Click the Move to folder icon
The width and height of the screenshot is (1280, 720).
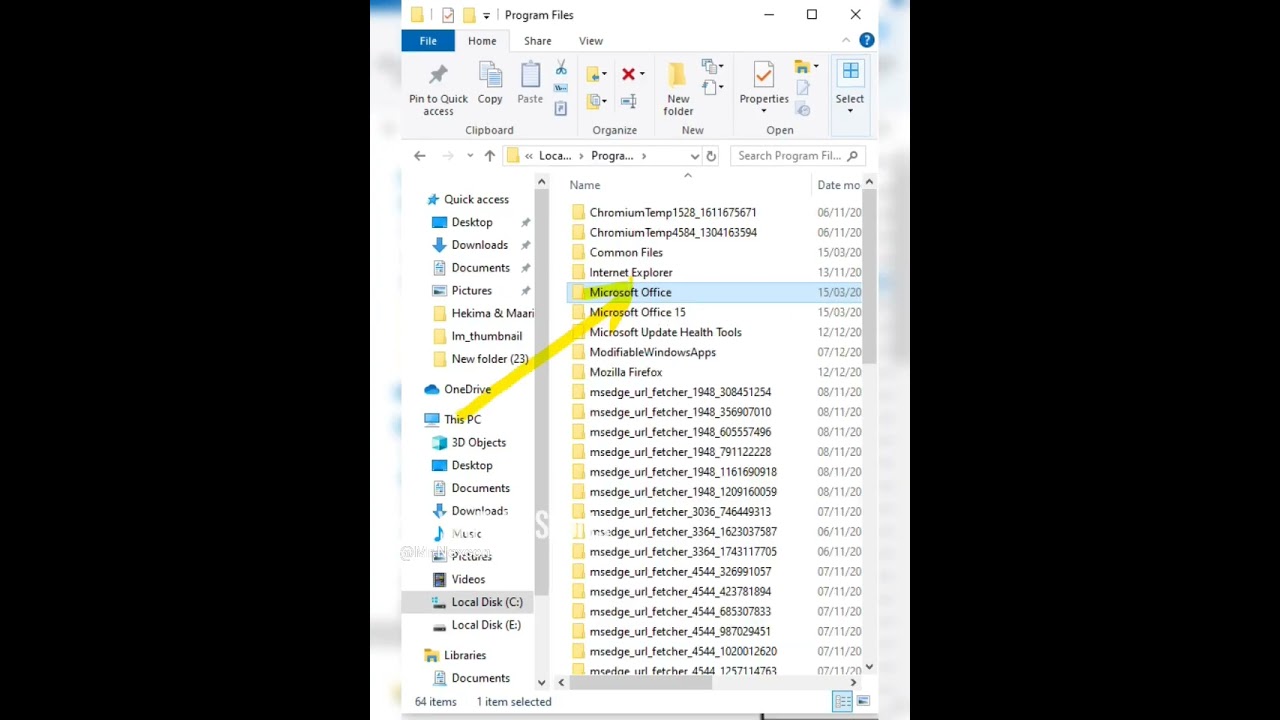pos(593,74)
